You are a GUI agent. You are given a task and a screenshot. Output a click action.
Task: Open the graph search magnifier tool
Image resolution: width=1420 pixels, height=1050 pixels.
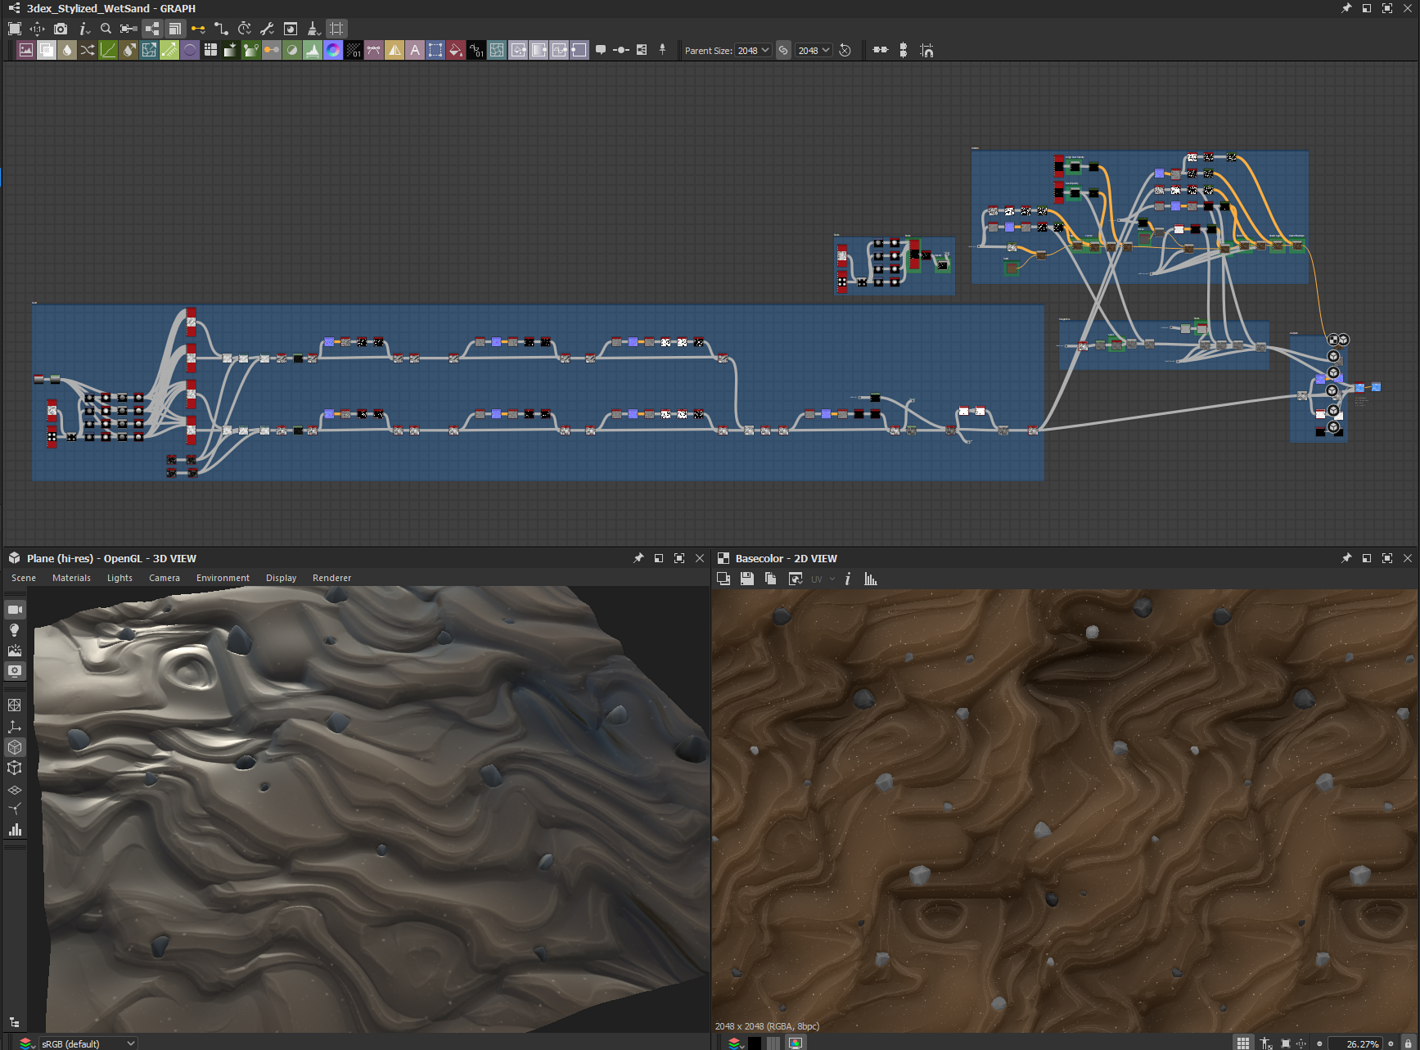coord(106,29)
